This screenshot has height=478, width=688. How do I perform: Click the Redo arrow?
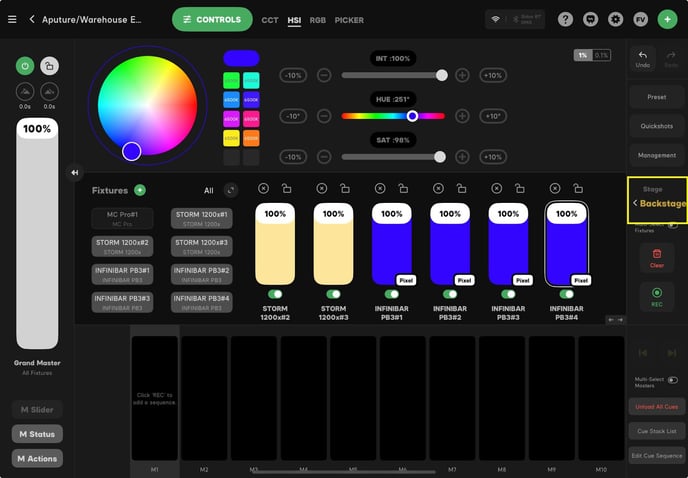pyautogui.click(x=671, y=58)
